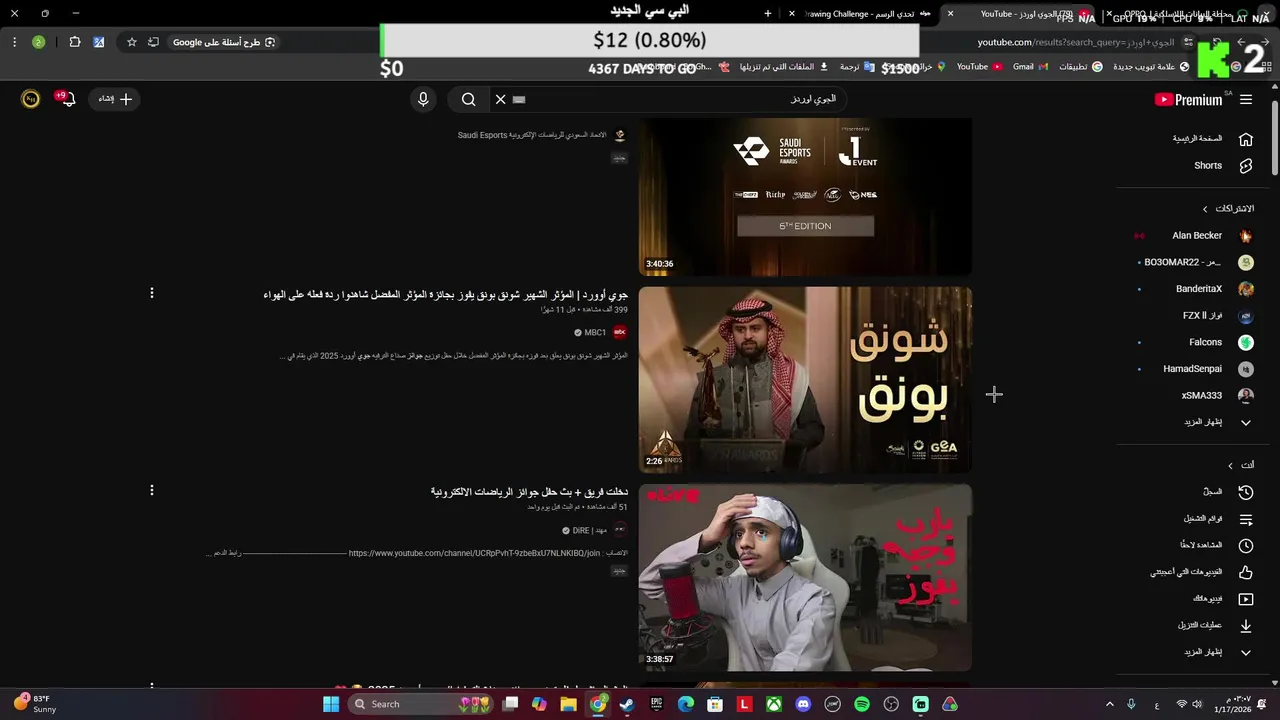
Task: Open the Shong Bong video title link
Action: [x=446, y=295]
